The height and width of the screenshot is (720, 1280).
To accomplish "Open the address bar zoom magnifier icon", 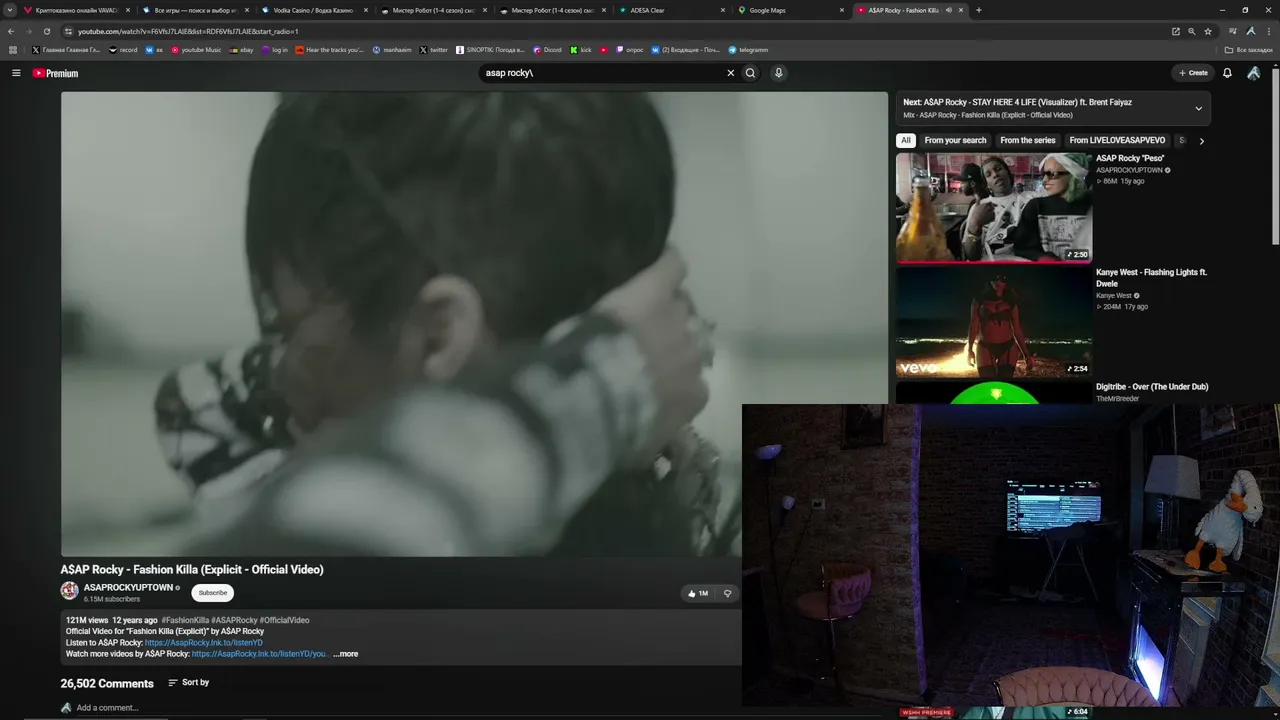I will tap(1191, 31).
